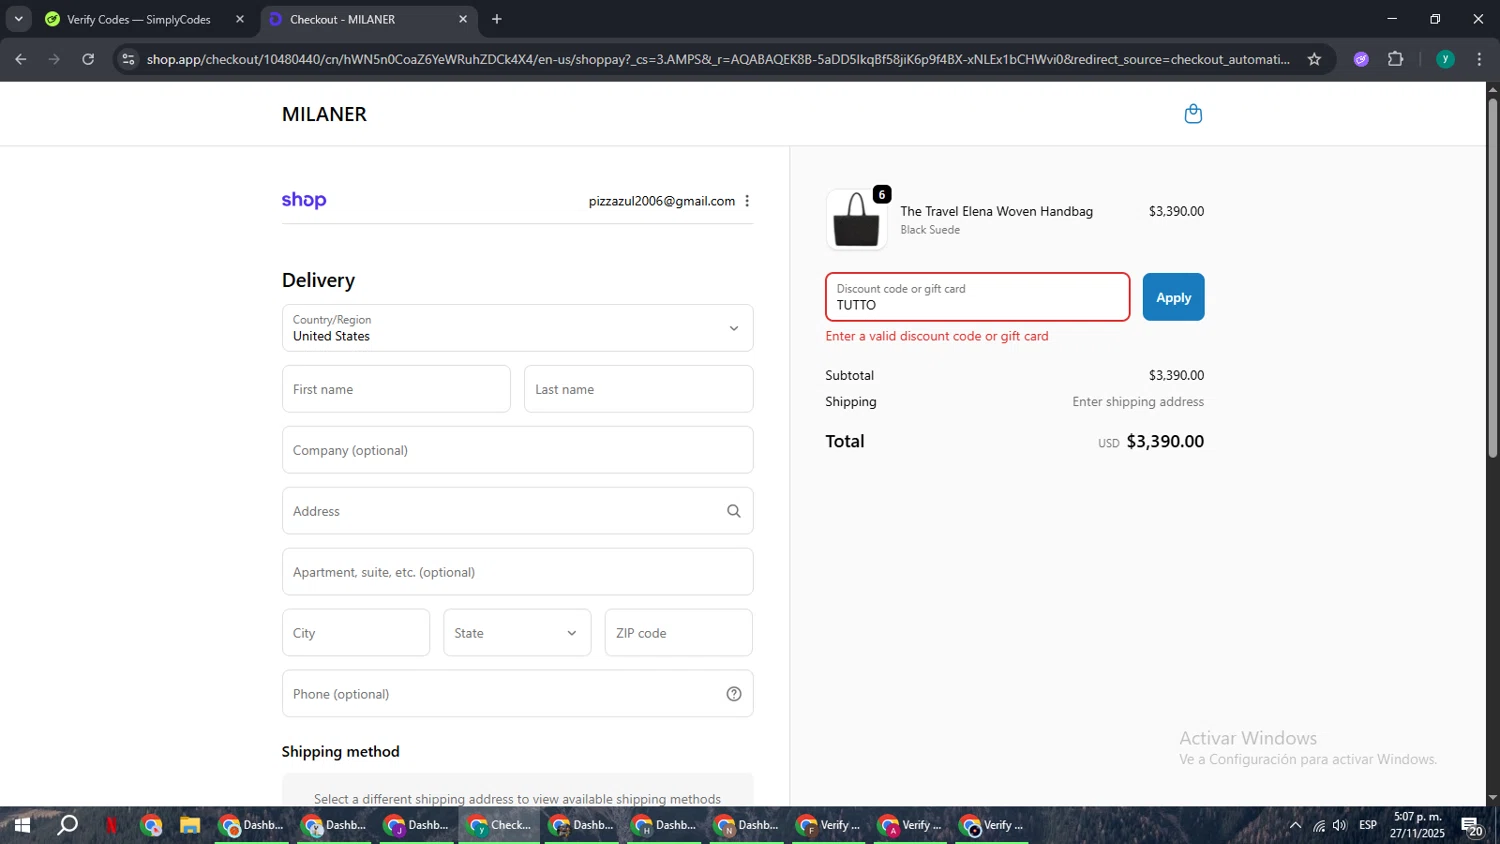Open the purple extension icon in toolbar
The image size is (1500, 844).
(x=1361, y=59)
